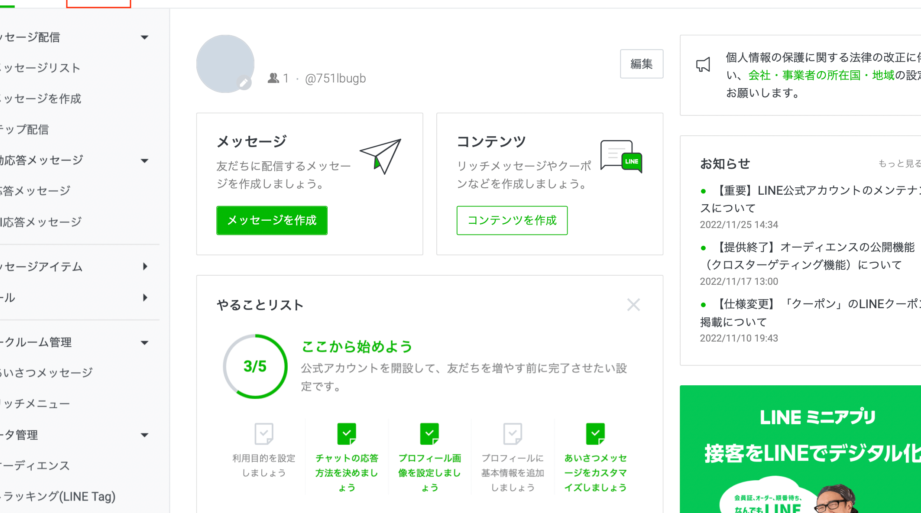Screen dimensions: 921x513
Task: Open トラッキング(LINE Tag) in the sidebar
Action: (58, 497)
